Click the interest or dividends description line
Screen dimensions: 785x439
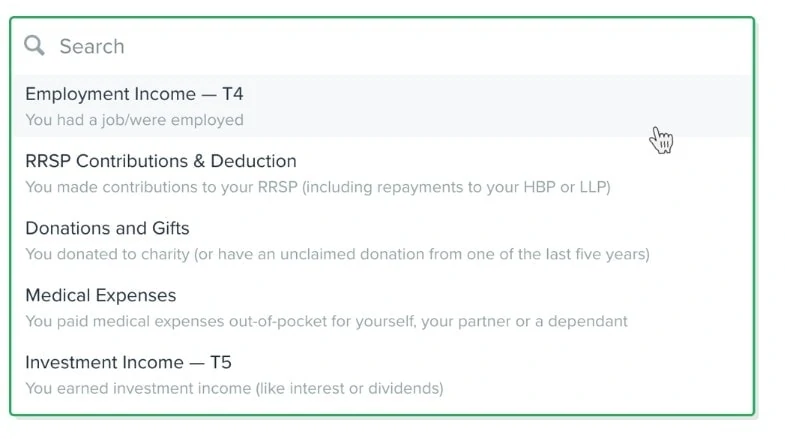click(234, 388)
